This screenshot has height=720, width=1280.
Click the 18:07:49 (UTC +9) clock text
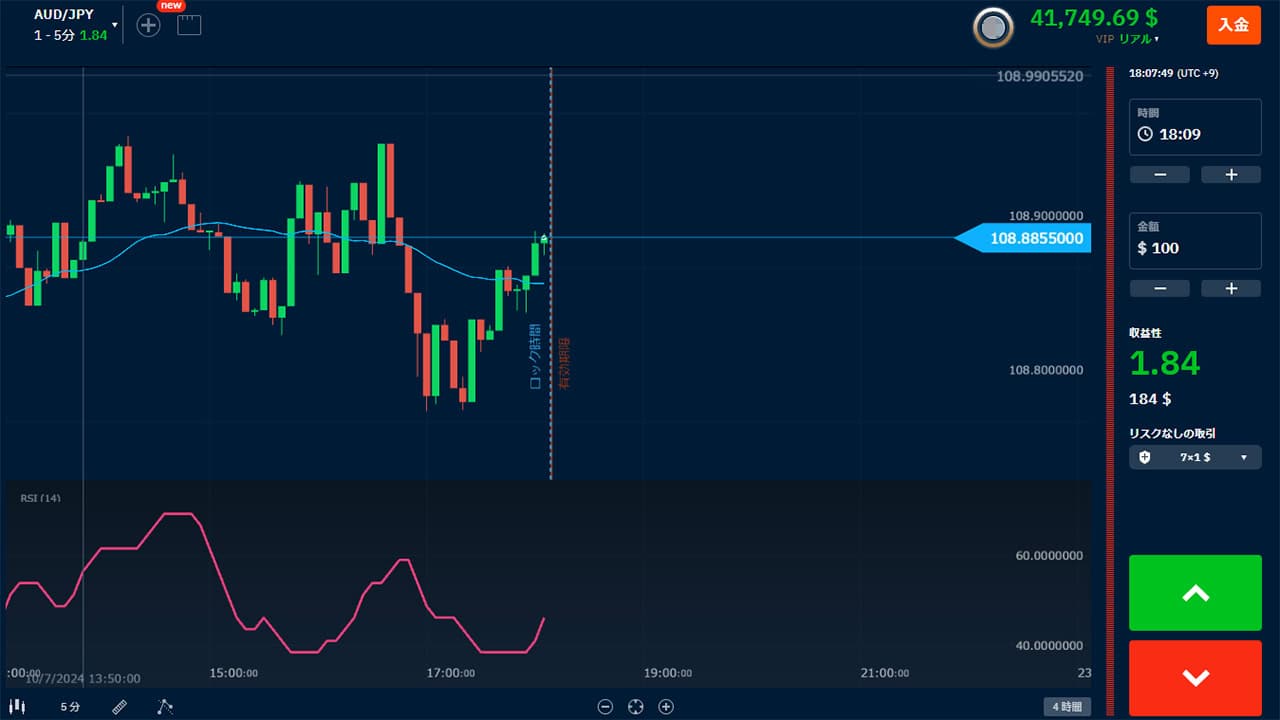click(x=1174, y=73)
